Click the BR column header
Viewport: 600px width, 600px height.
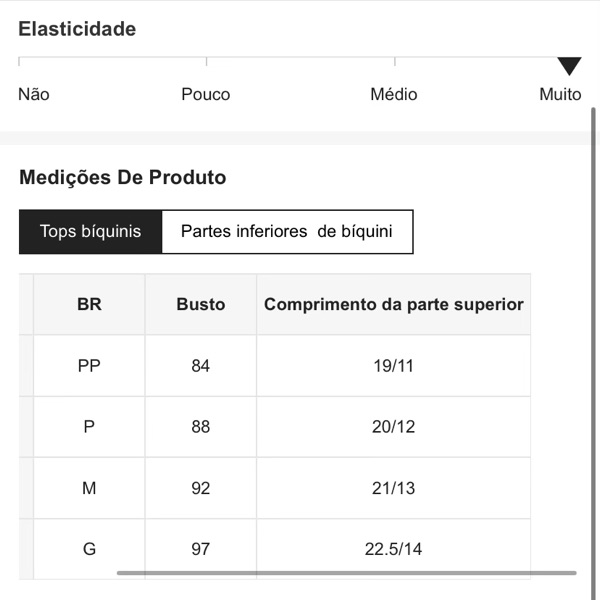point(89,305)
